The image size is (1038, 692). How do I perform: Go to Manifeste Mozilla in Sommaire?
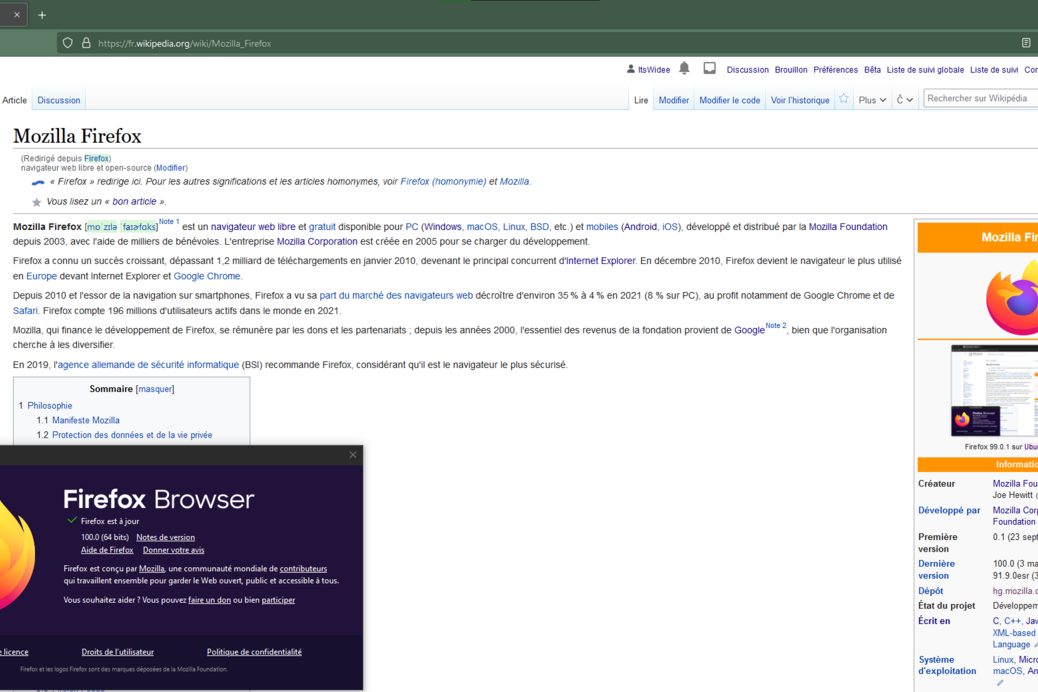[86, 420]
